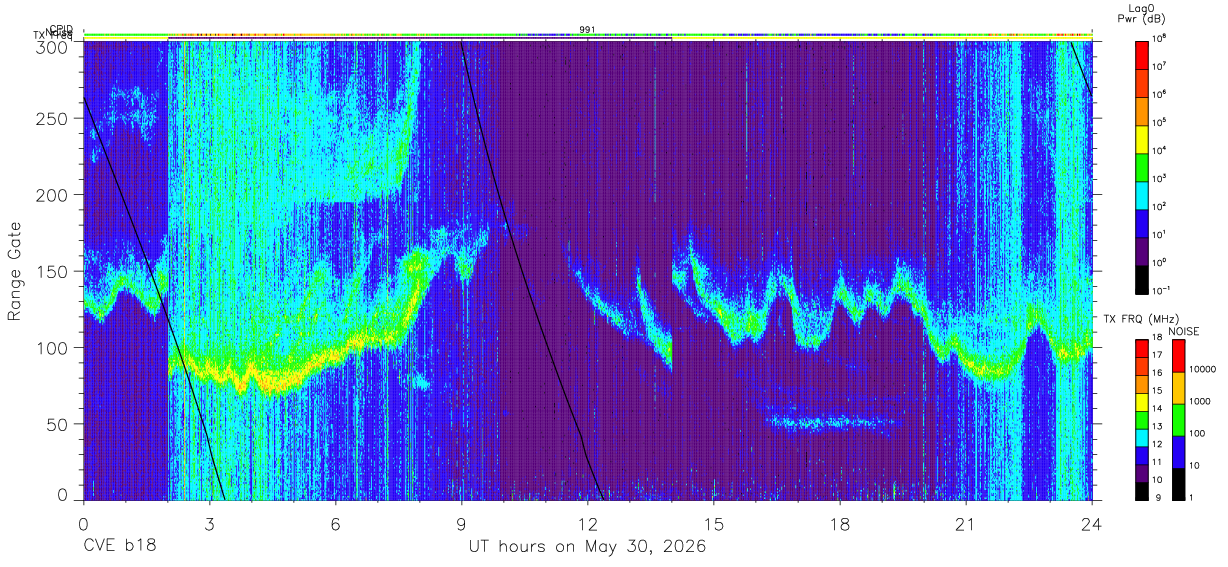Image resolution: width=1228 pixels, height=567 pixels.
Task: Select blue 11–12 MHz TX FRQ swatch
Action: point(1142,456)
